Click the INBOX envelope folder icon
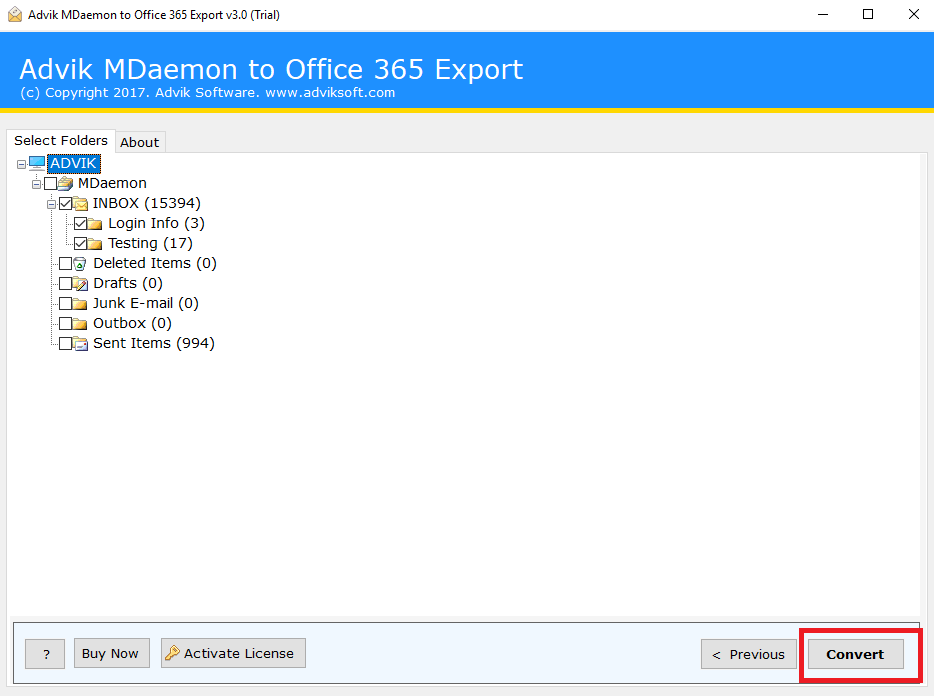This screenshot has width=934, height=696. coord(81,203)
